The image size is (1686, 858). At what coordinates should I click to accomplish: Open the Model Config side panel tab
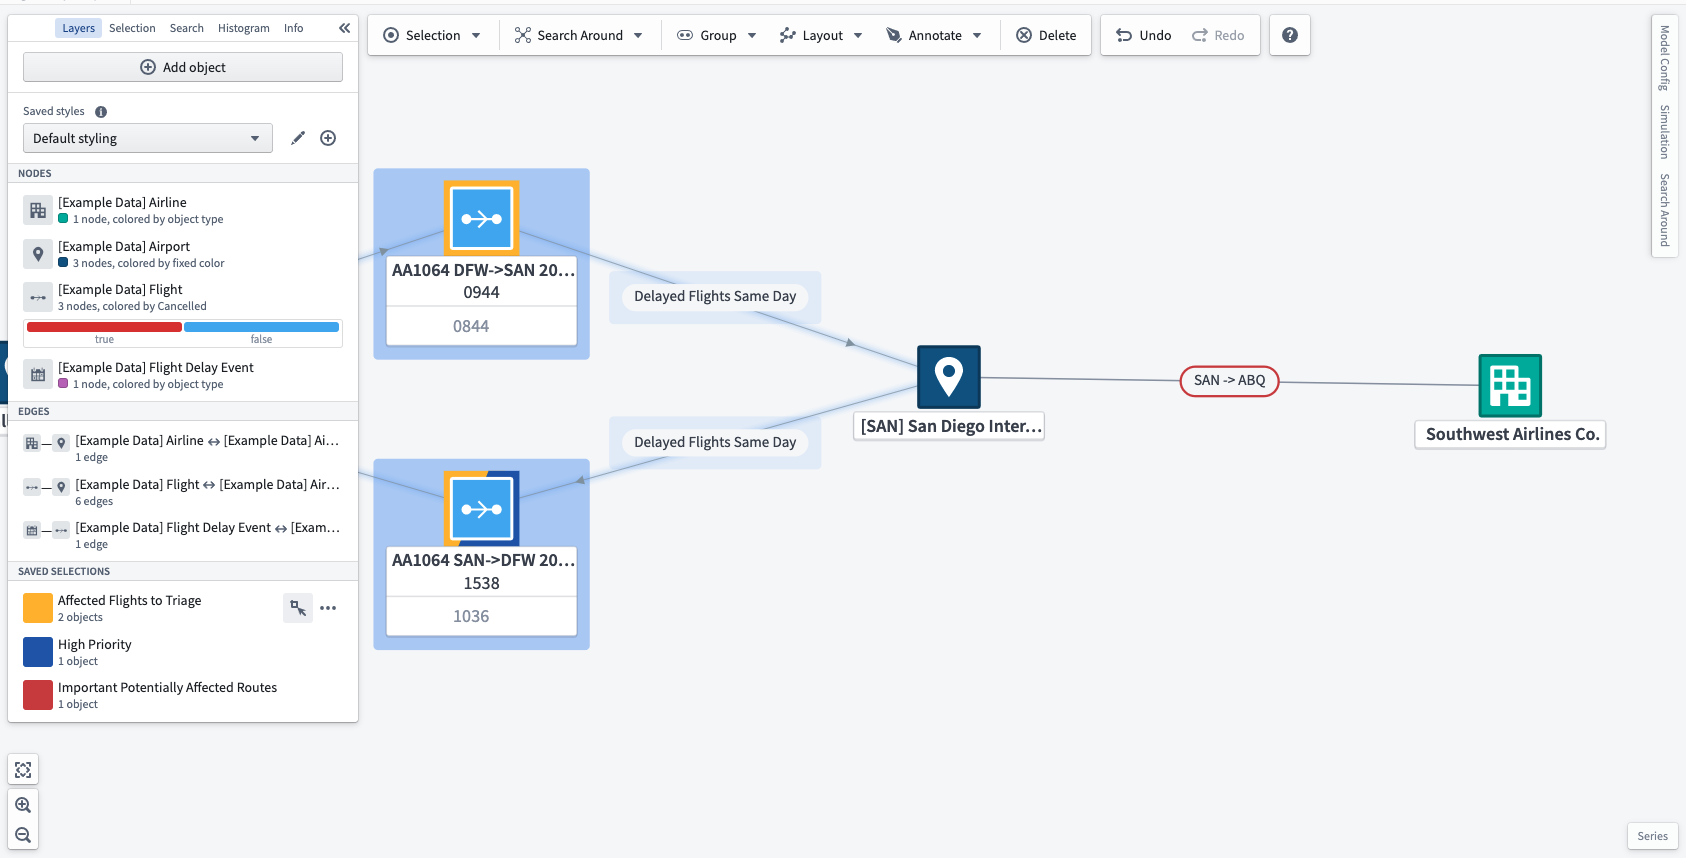1665,57
